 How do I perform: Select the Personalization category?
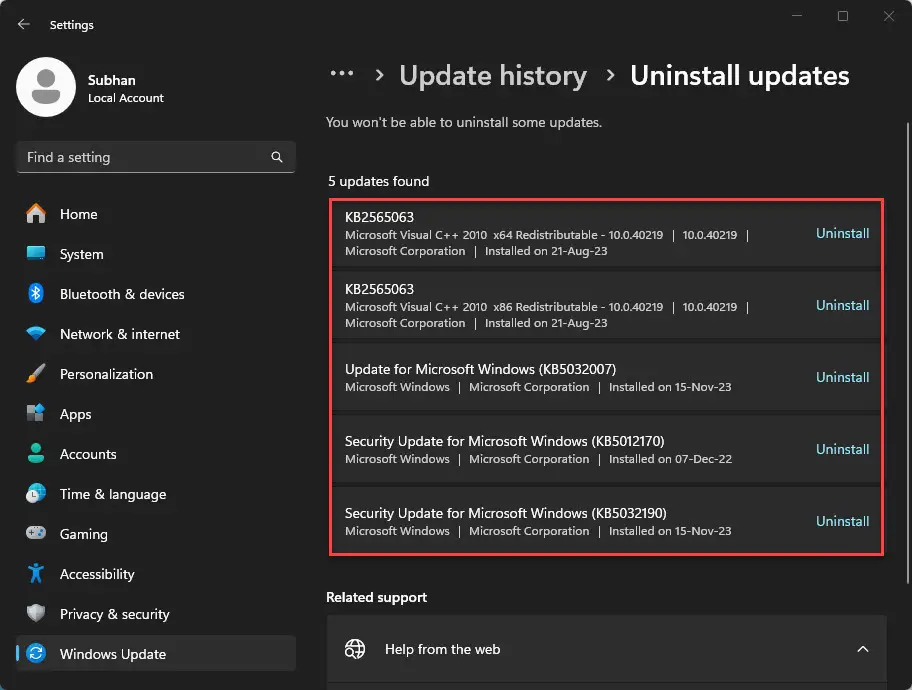point(156,374)
